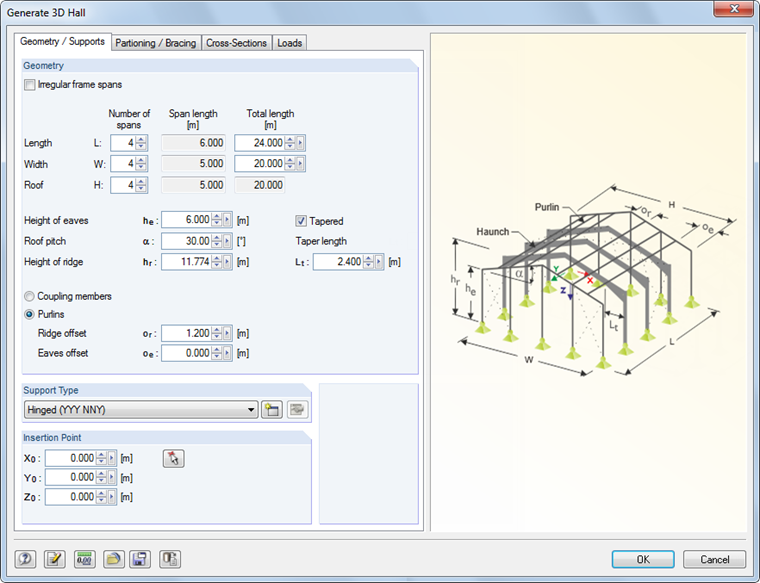Expand Roof pitch arrow menu

coord(227,241)
